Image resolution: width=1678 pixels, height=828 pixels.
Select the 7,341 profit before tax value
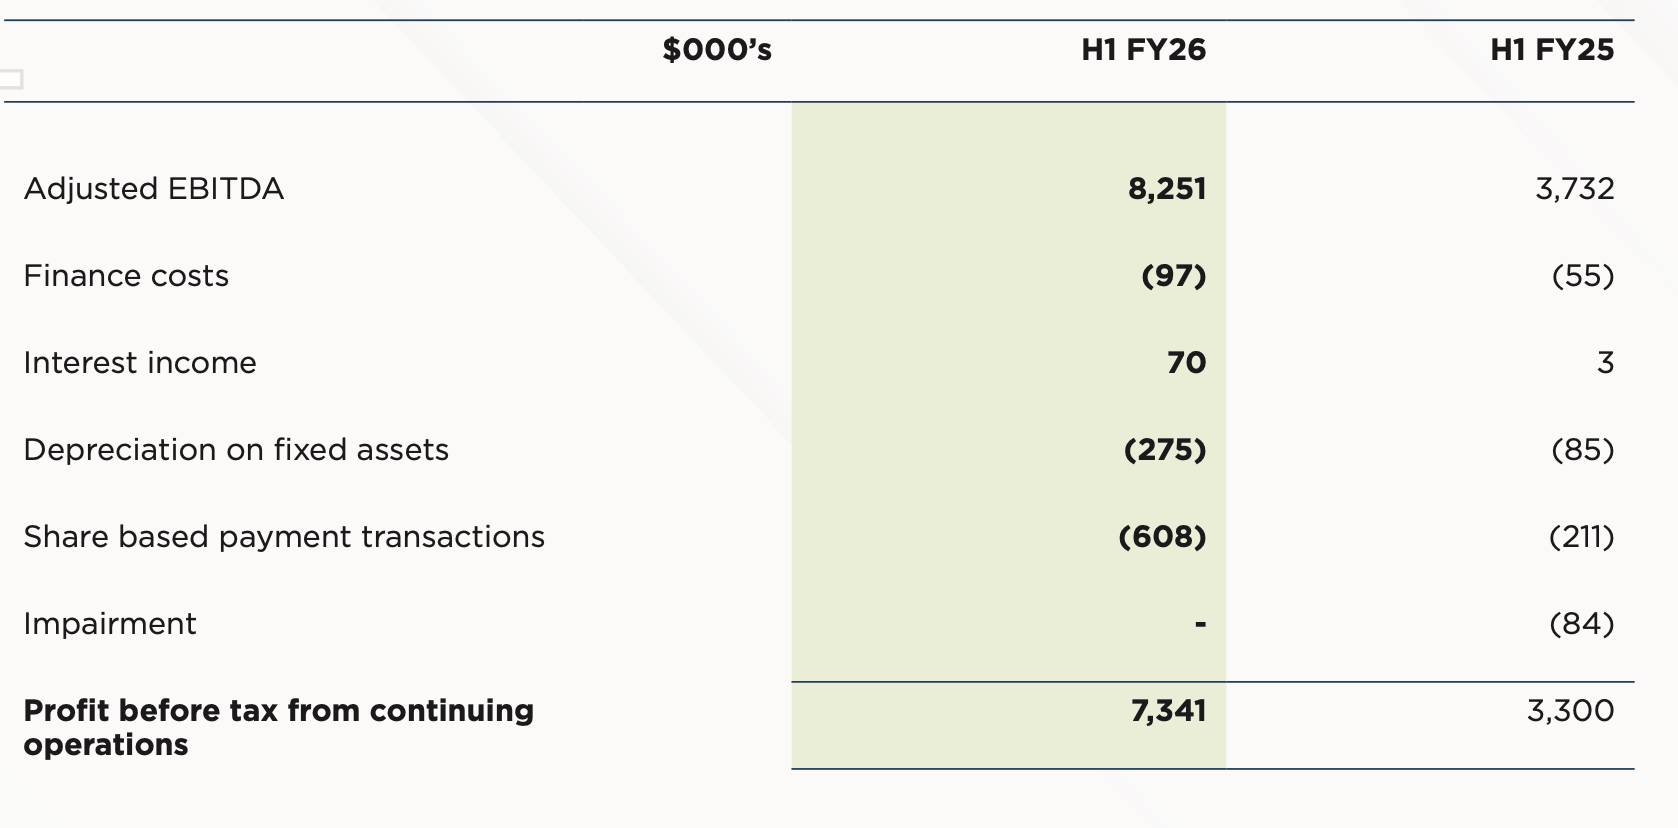point(1168,711)
